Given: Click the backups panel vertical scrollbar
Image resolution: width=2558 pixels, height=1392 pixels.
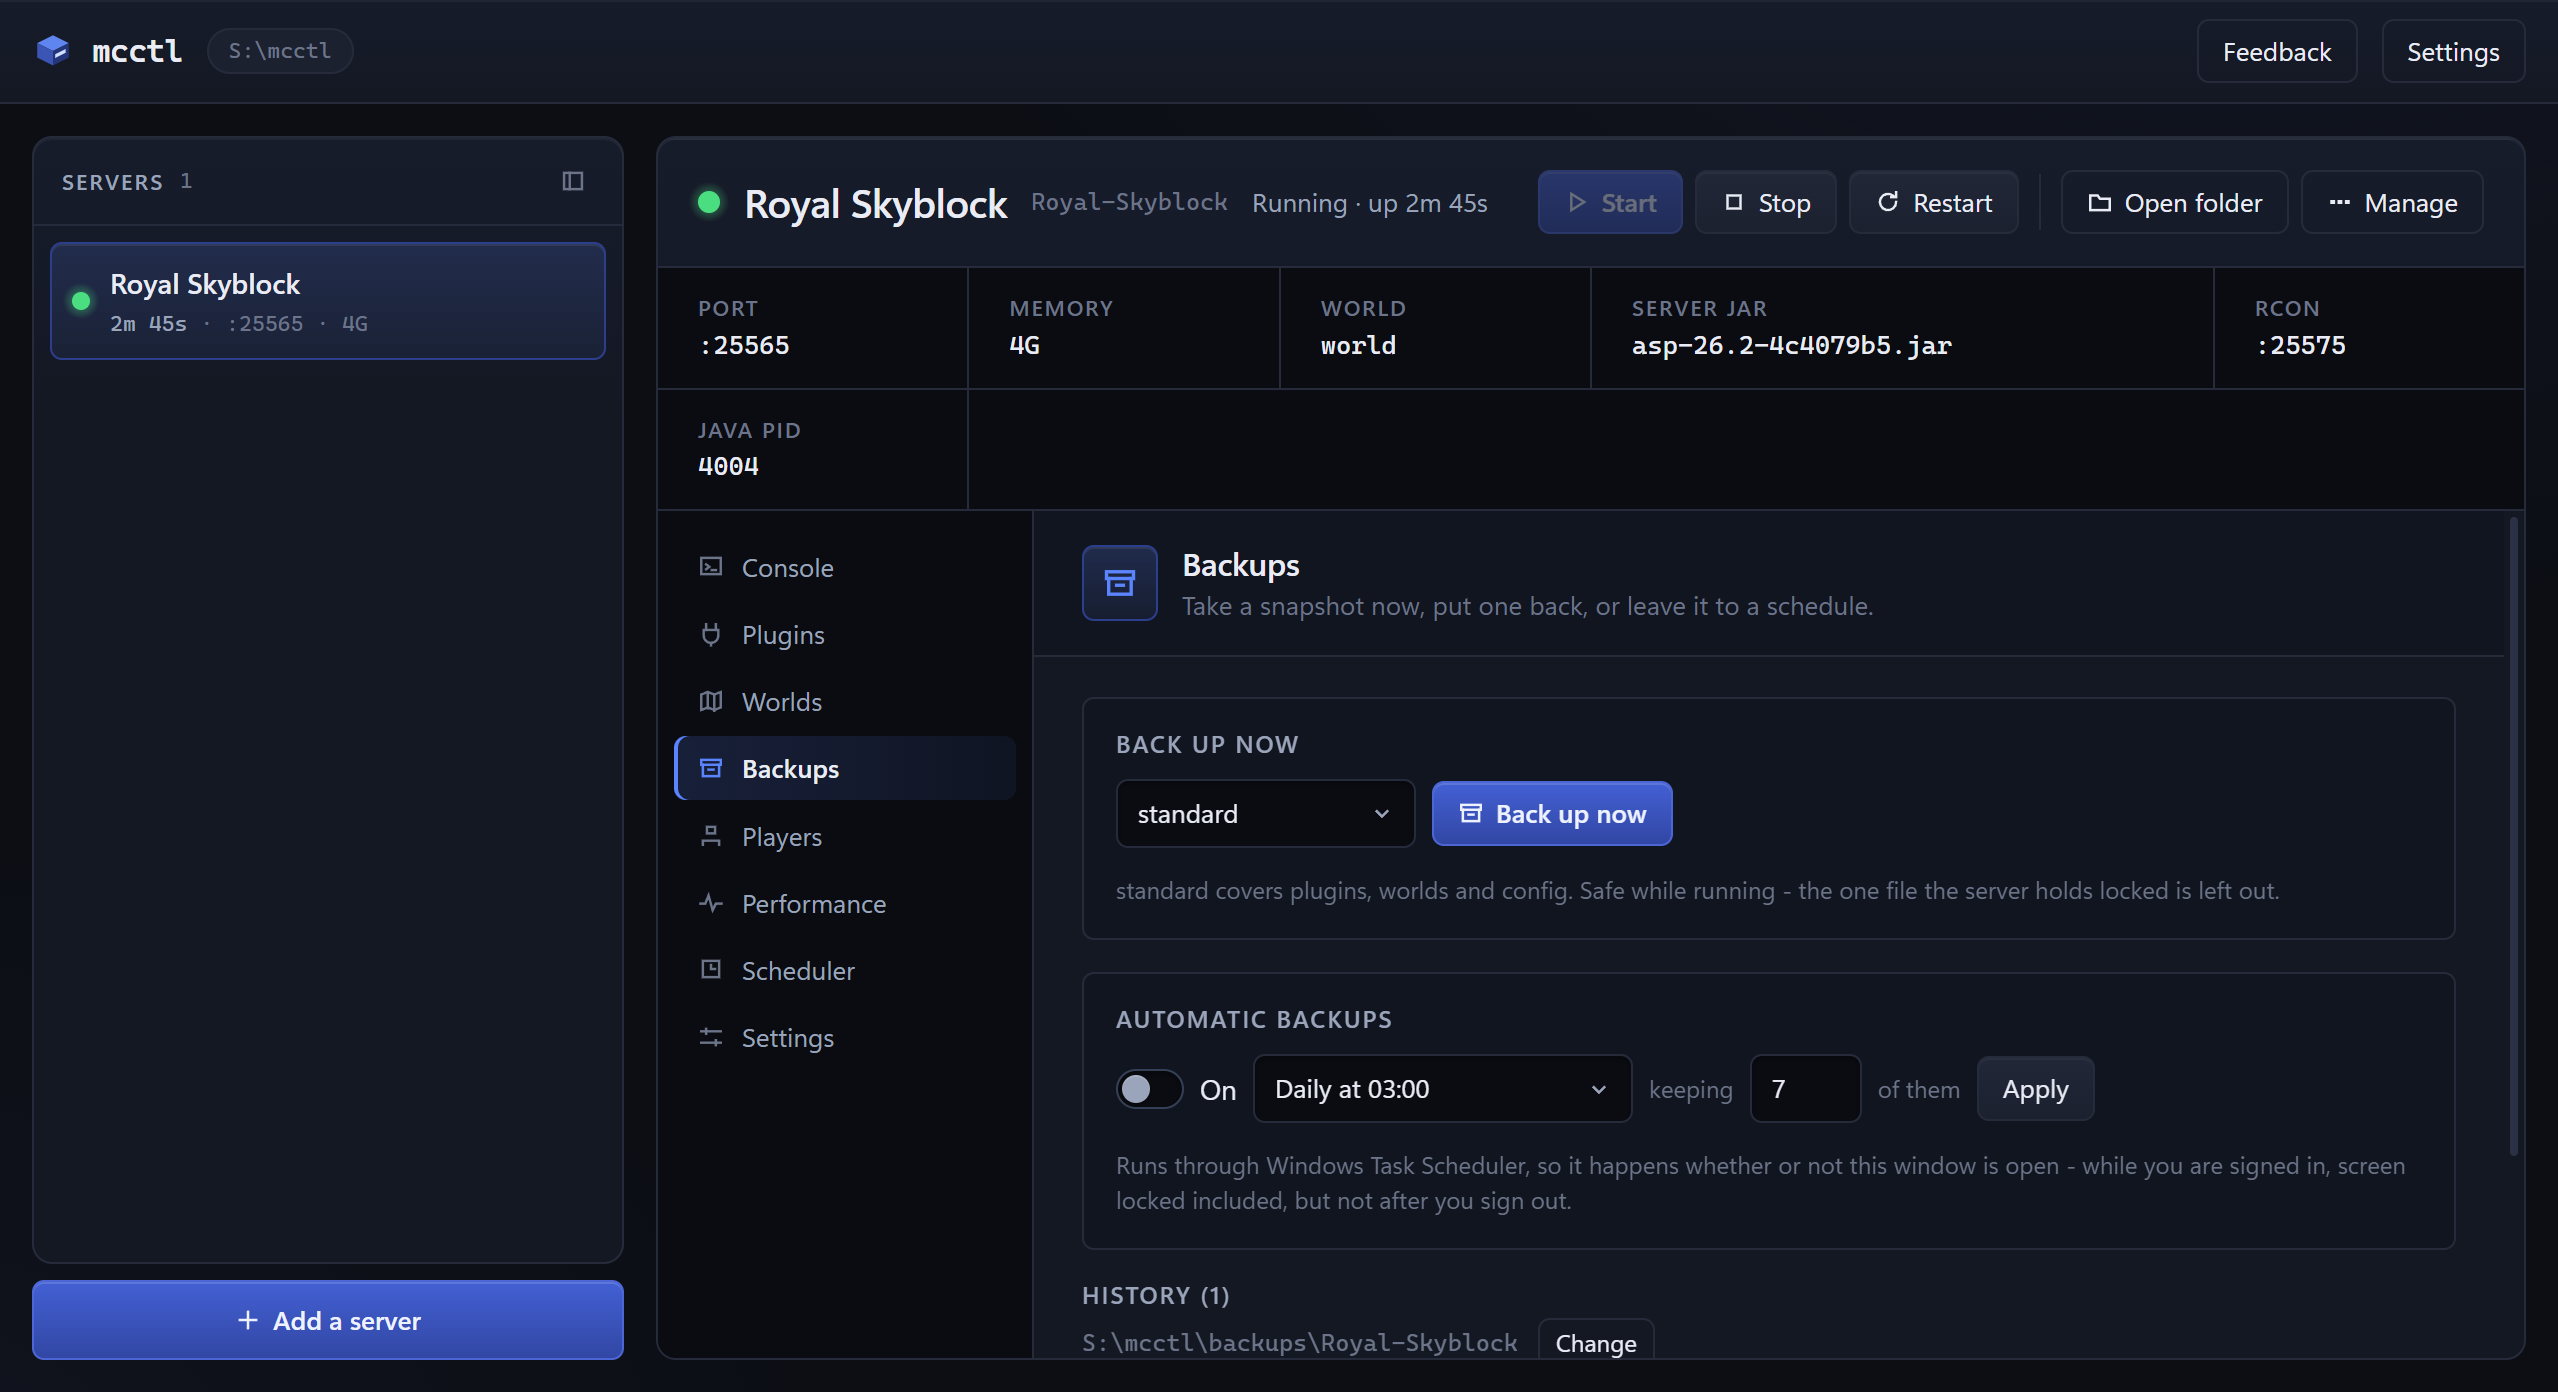Looking at the screenshot, I should pos(2513,836).
